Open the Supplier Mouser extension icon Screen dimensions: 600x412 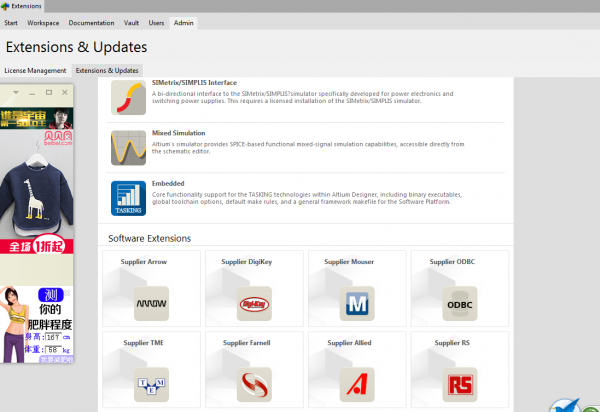(357, 304)
